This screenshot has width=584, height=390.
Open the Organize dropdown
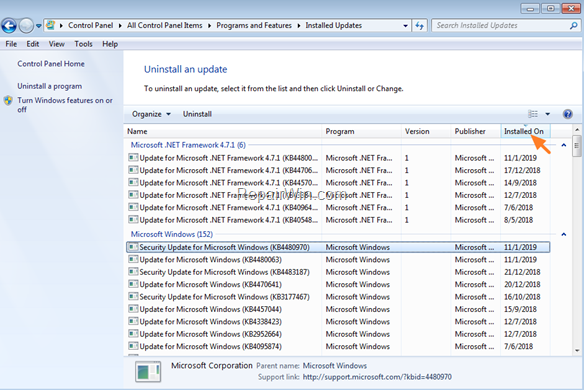[x=151, y=114]
